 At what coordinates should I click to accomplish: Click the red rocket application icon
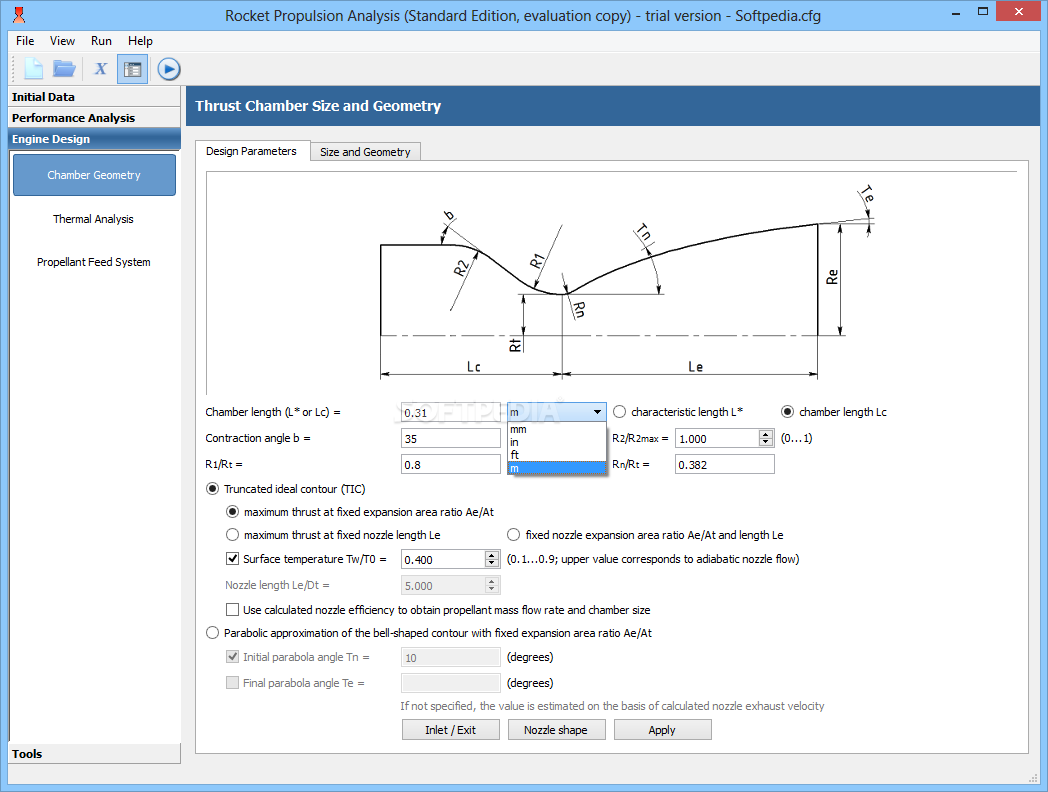coord(19,15)
